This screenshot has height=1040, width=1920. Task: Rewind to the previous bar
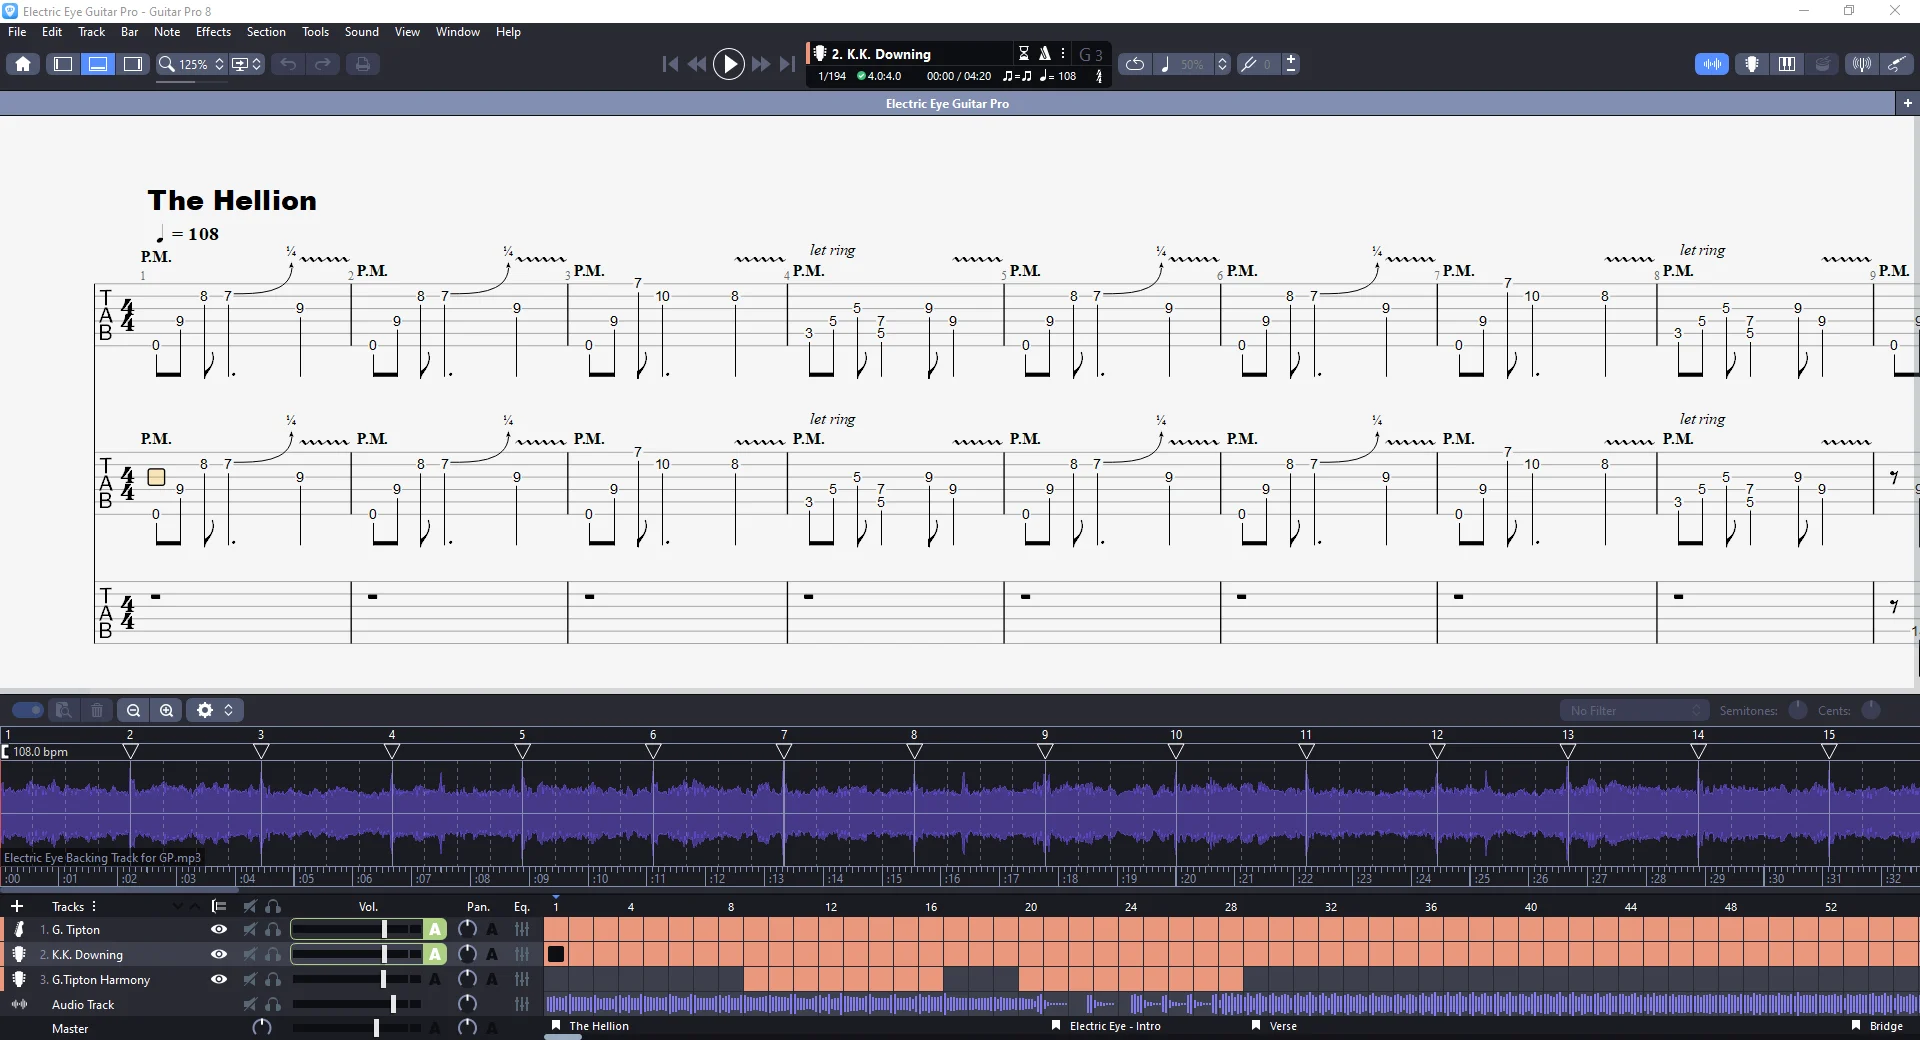click(x=697, y=64)
